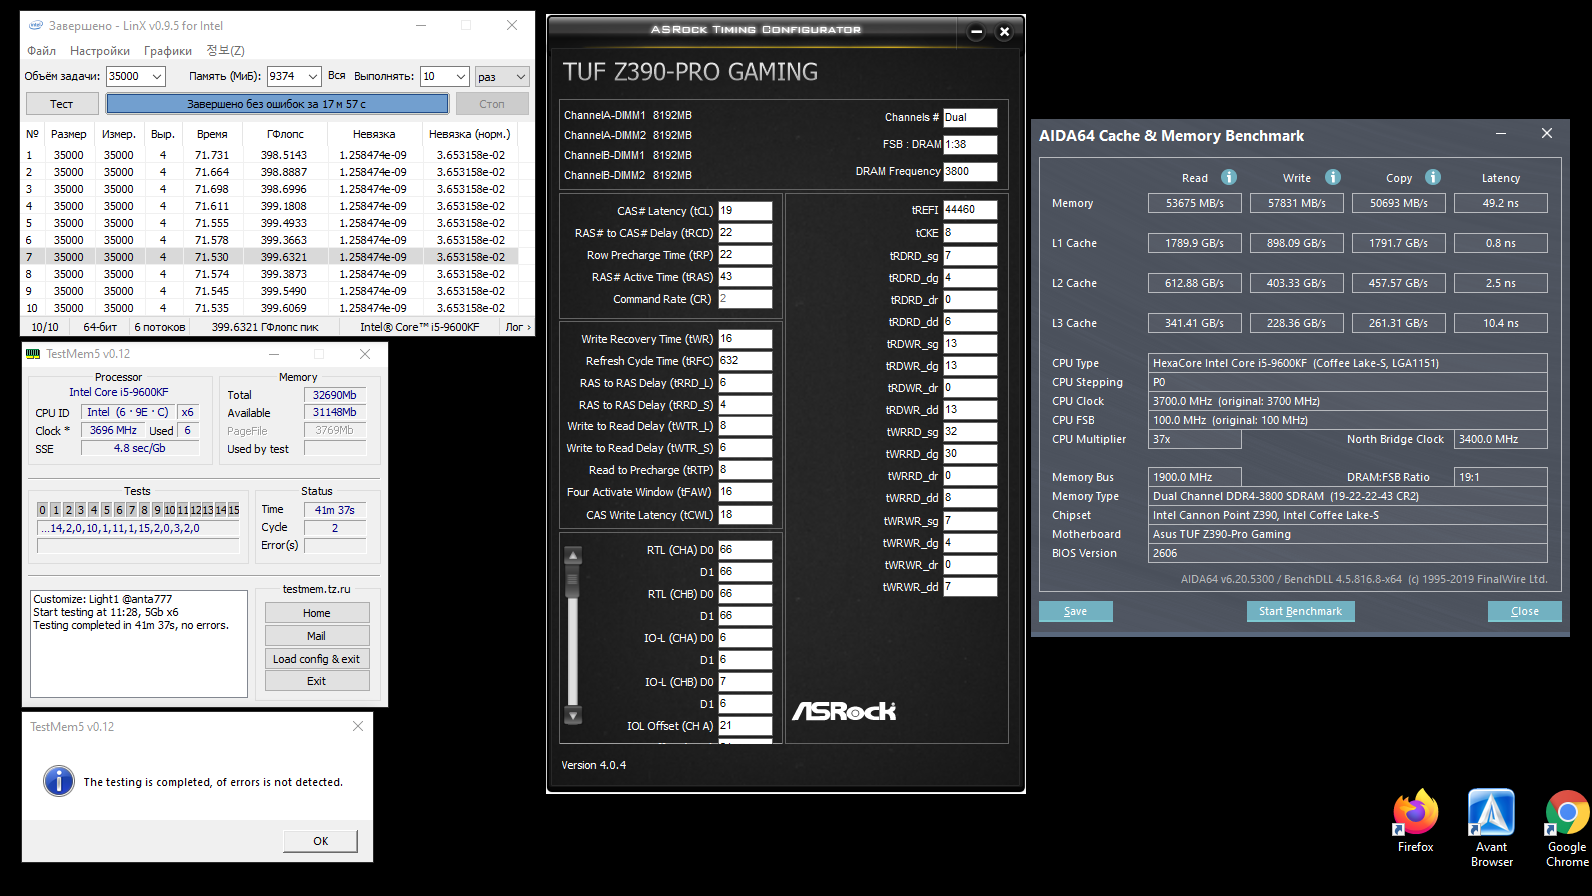This screenshot has height=896, width=1592.
Task: Open the Настройки menu in LinX
Action: pos(100,51)
